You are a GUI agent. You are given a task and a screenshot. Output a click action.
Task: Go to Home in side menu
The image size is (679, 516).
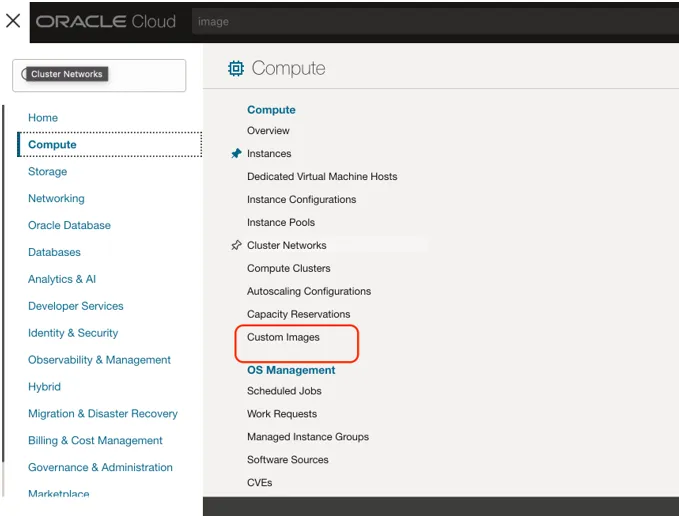click(43, 118)
